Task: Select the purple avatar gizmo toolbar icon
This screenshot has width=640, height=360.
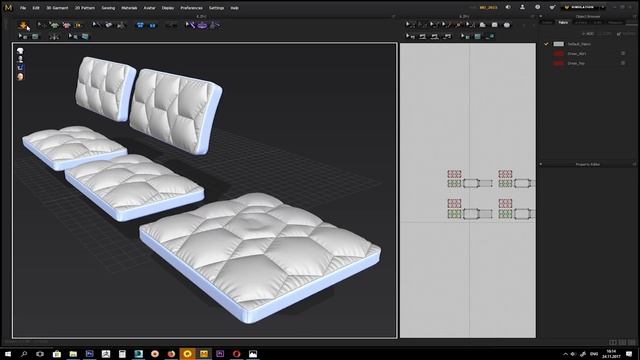Action: pyautogui.click(x=202, y=25)
